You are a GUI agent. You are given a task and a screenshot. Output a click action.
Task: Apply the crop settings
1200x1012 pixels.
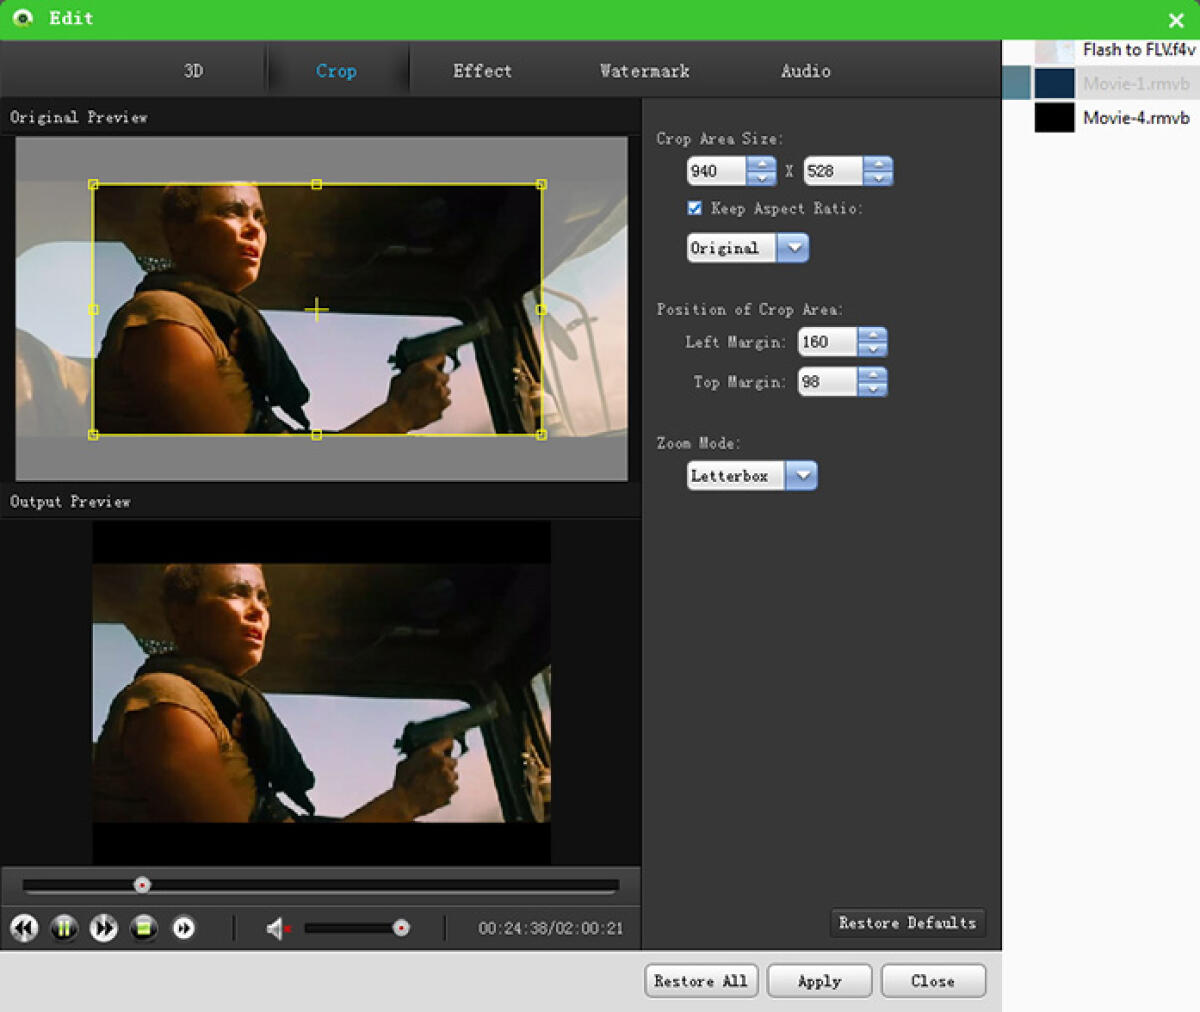coord(819,980)
